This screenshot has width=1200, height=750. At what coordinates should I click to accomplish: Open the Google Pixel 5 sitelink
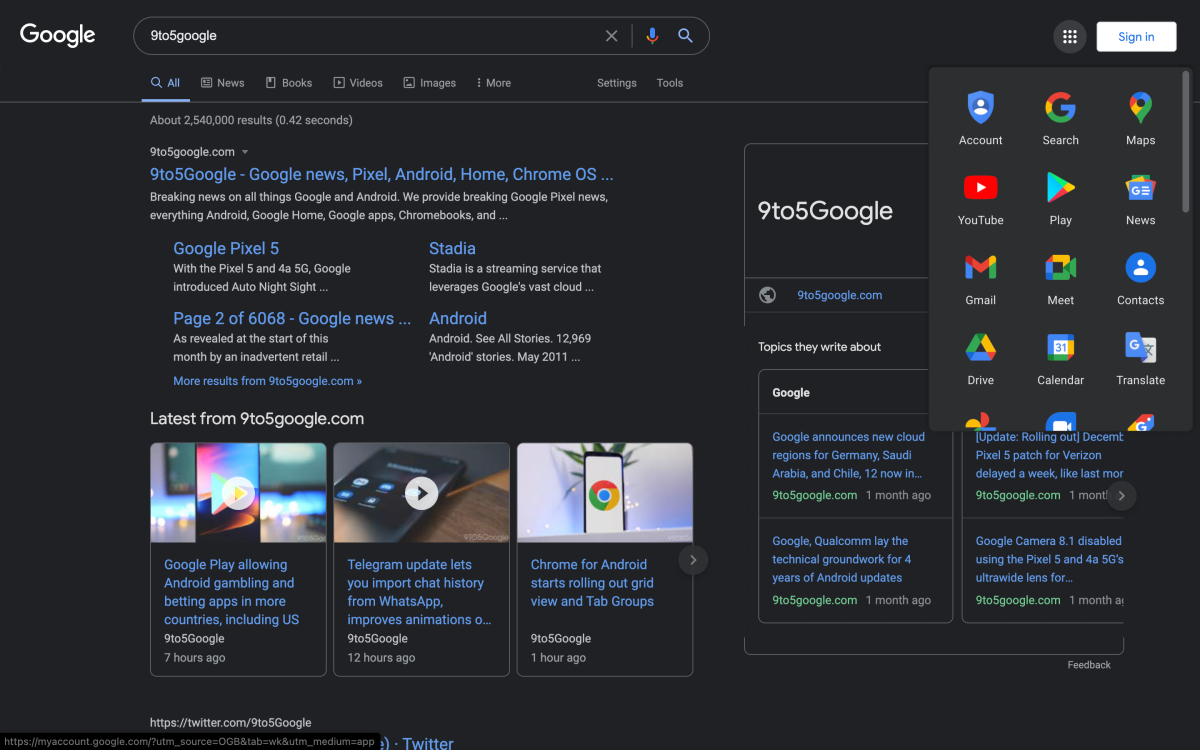(226, 248)
